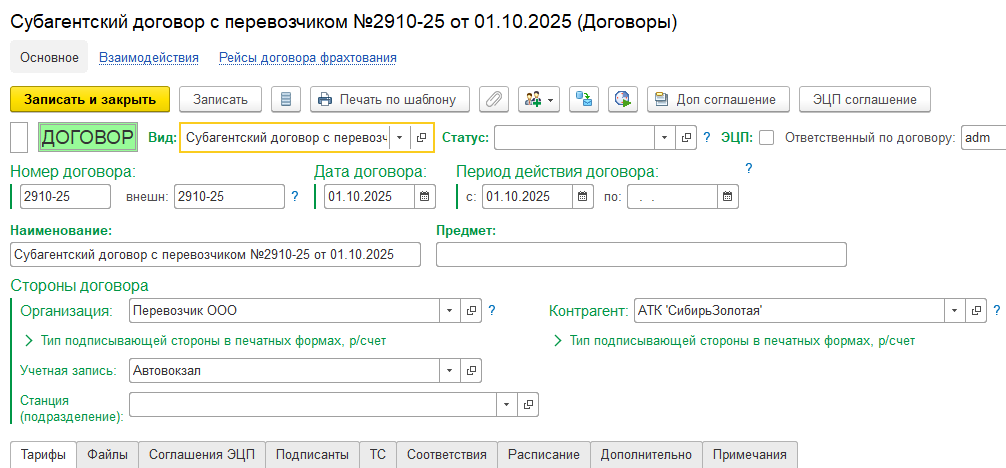Open calendar for period end date
The height and width of the screenshot is (468, 1006).
tap(728, 196)
